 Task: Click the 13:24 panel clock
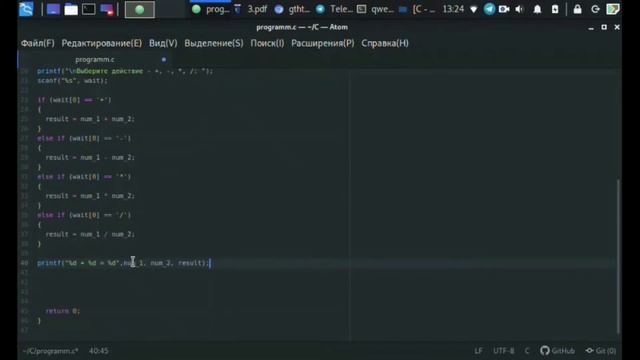point(453,9)
